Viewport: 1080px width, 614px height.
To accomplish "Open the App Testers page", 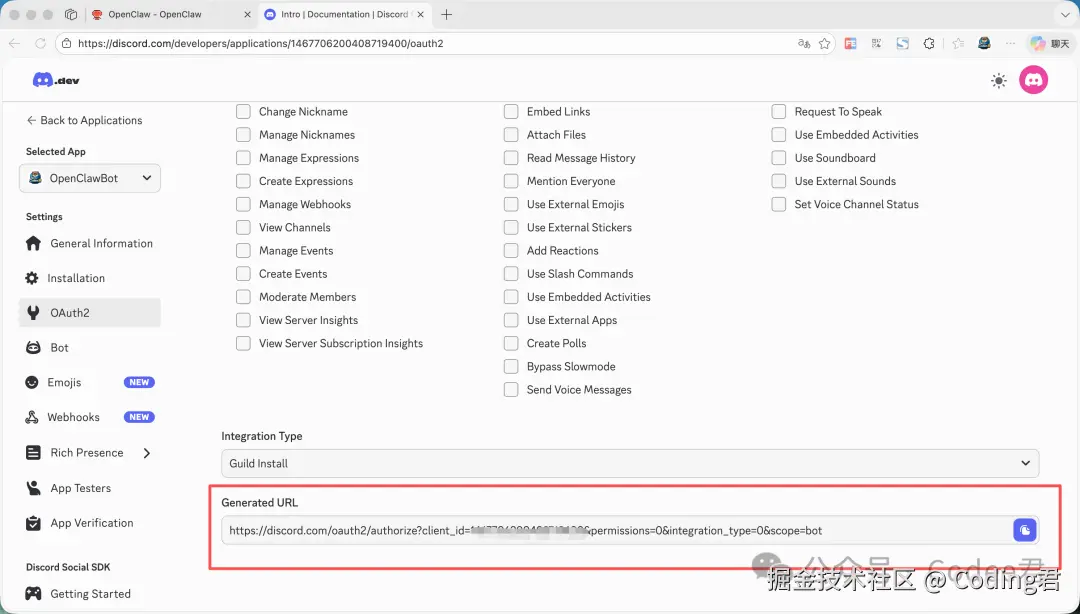I will (x=90, y=488).
